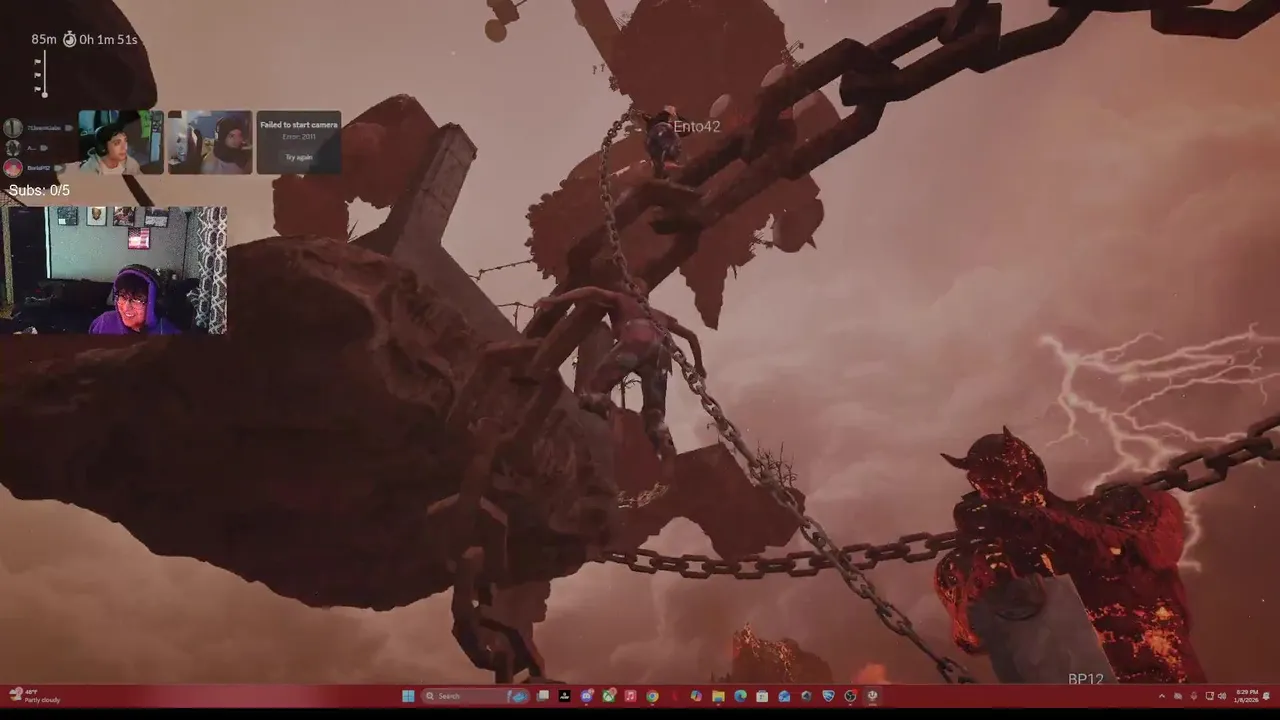Open Task View from the taskbar
The height and width of the screenshot is (720, 1280).
(x=543, y=696)
